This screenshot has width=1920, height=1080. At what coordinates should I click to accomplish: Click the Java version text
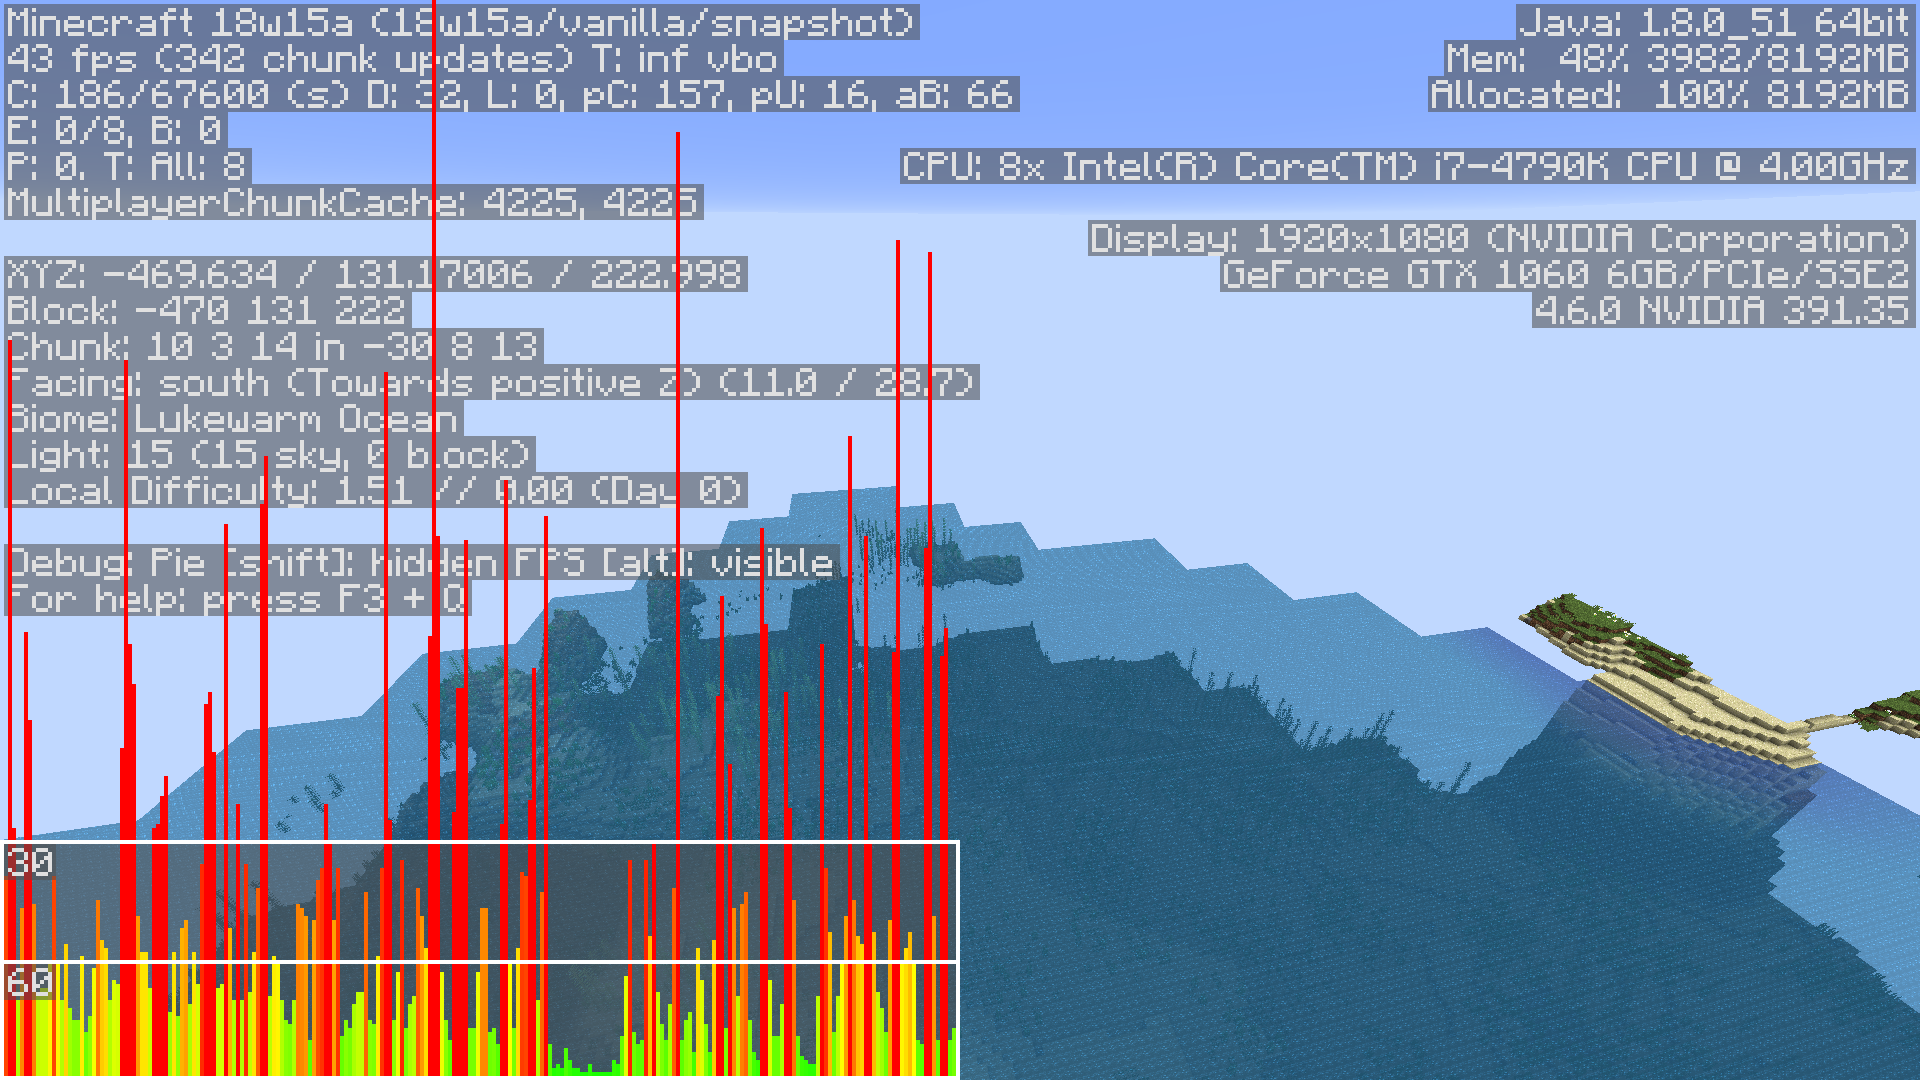tap(1714, 22)
